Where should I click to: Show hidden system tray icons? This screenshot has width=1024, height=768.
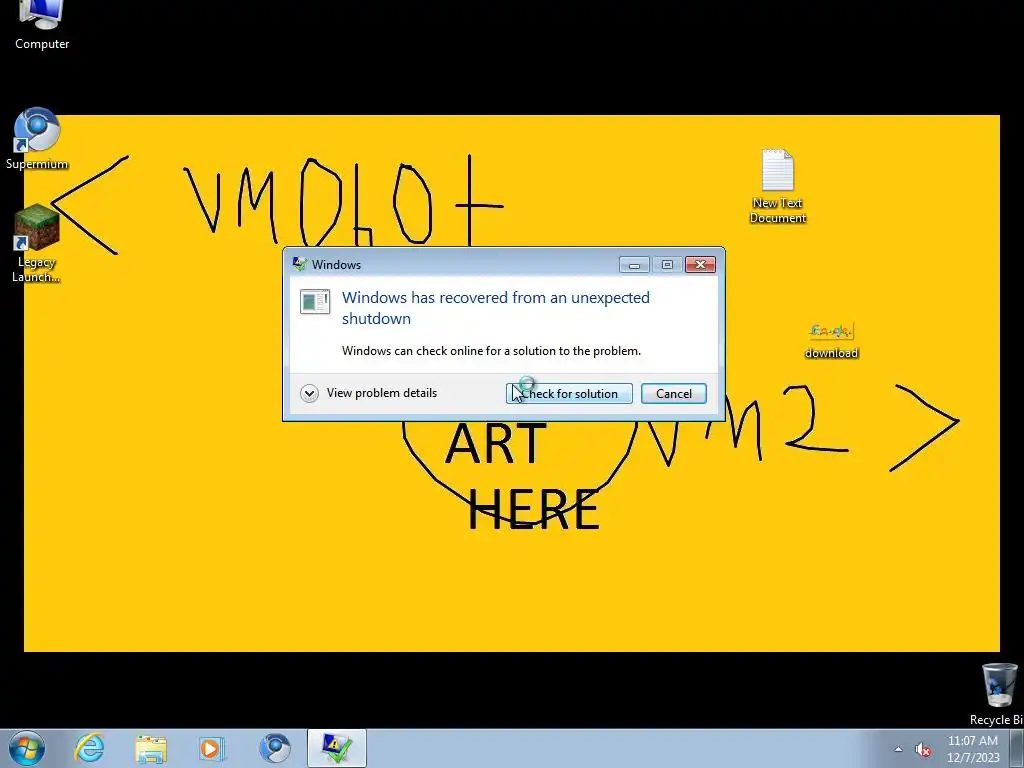[x=899, y=749]
